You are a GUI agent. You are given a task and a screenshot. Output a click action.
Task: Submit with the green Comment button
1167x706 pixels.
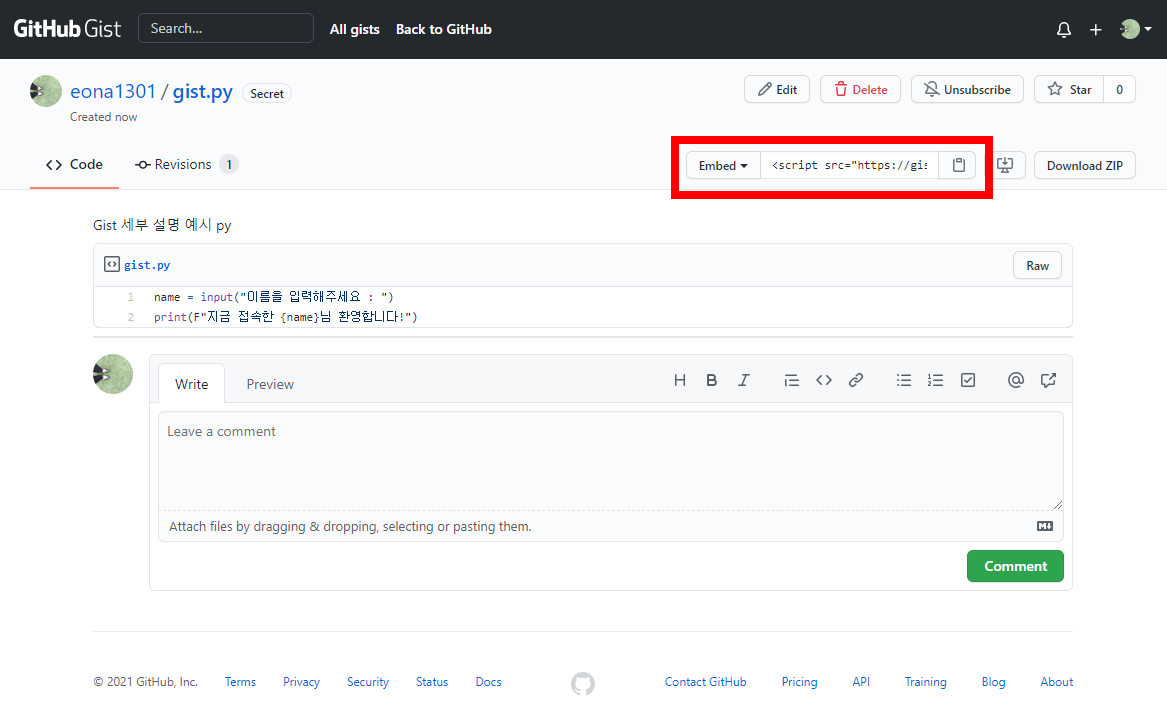[x=1015, y=566]
